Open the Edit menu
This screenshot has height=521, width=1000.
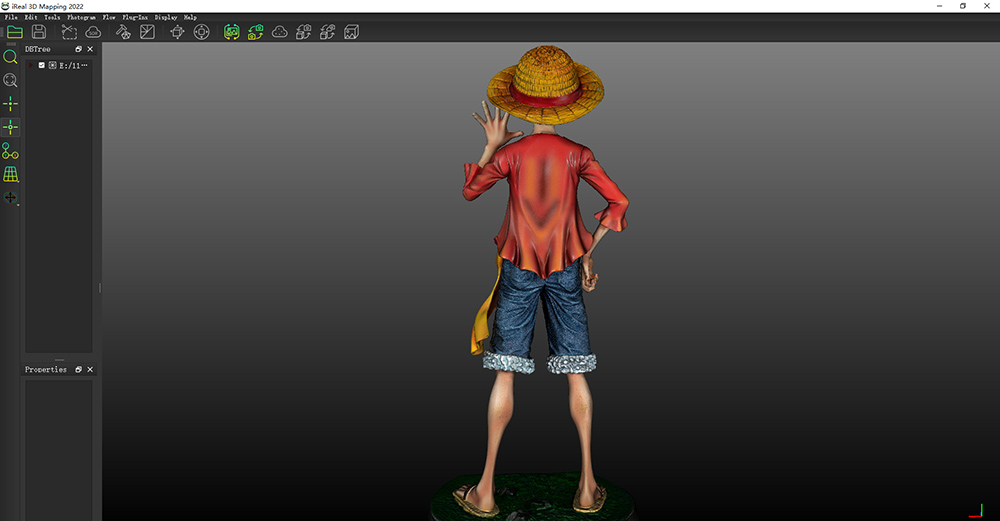[x=31, y=17]
